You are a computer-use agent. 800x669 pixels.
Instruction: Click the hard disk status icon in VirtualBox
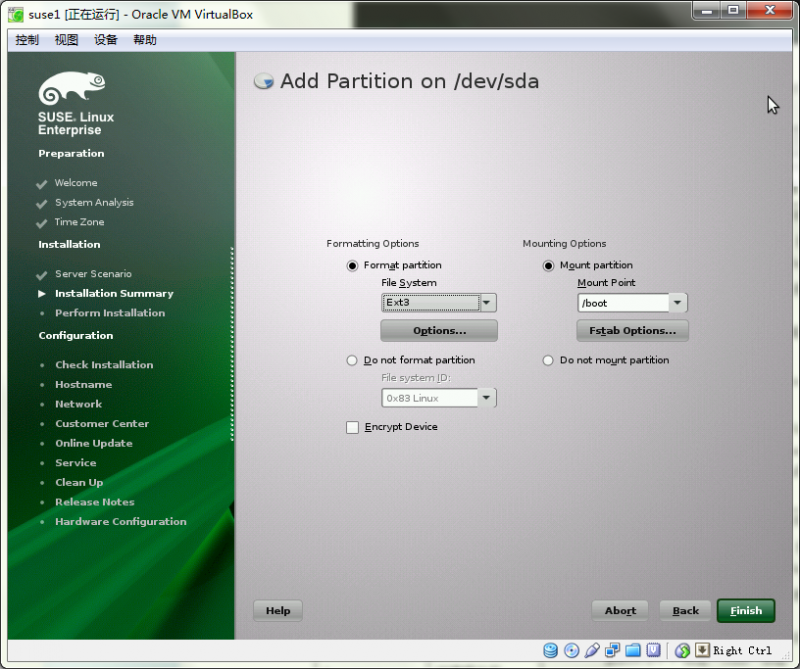550,650
